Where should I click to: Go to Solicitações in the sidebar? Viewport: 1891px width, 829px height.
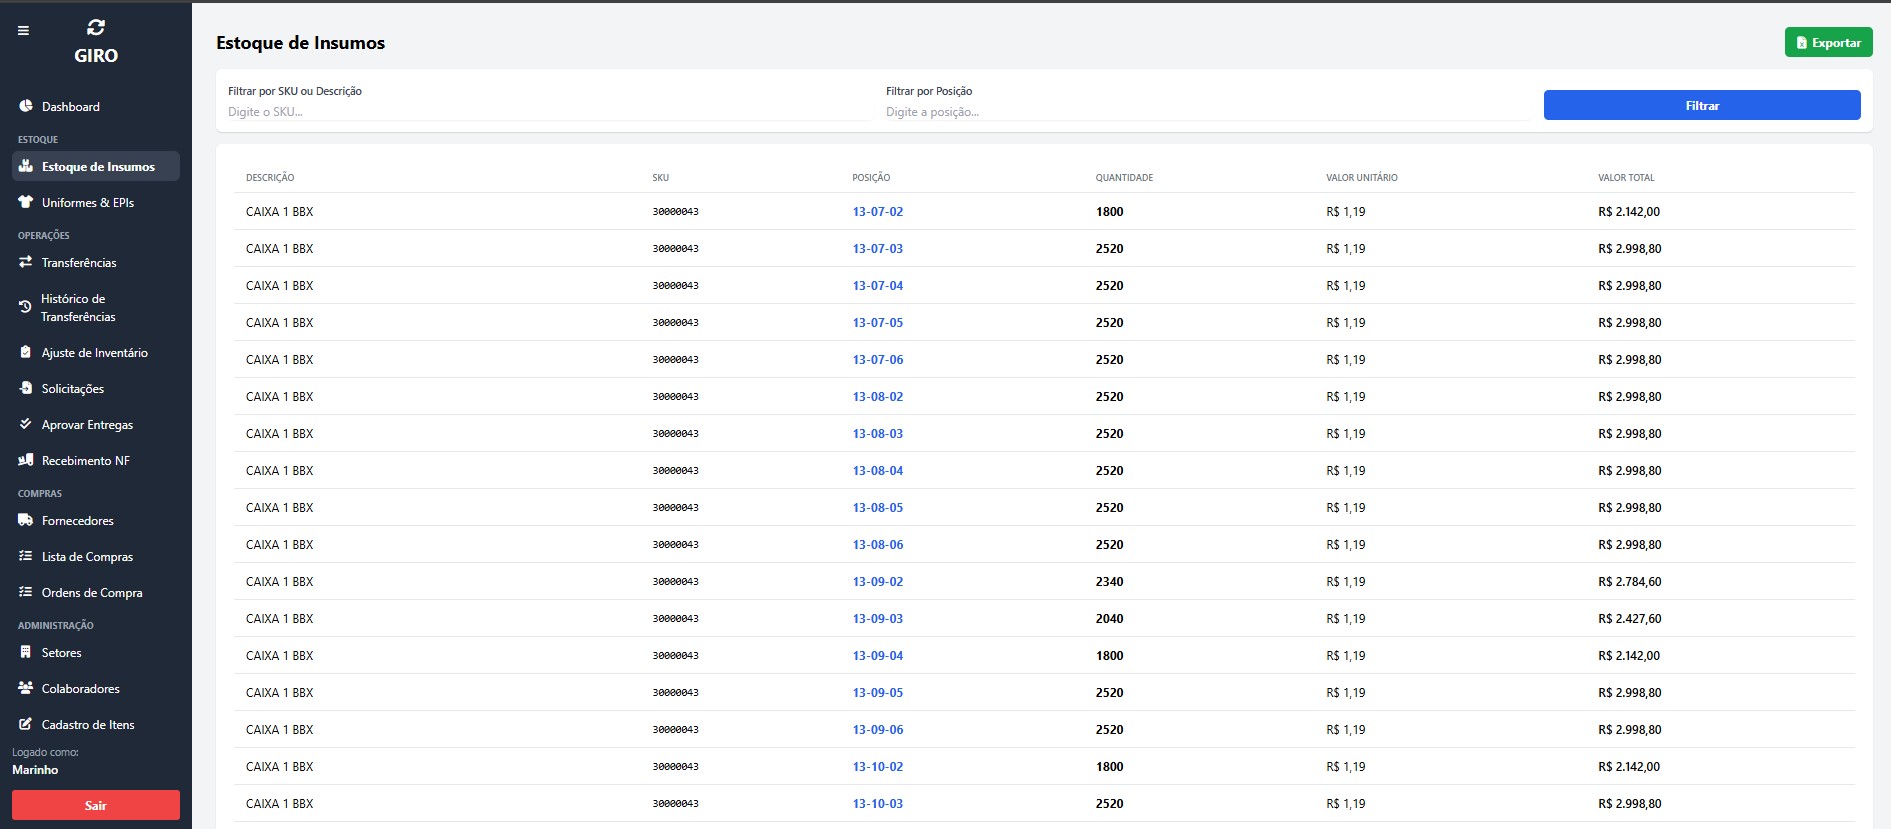coord(72,389)
